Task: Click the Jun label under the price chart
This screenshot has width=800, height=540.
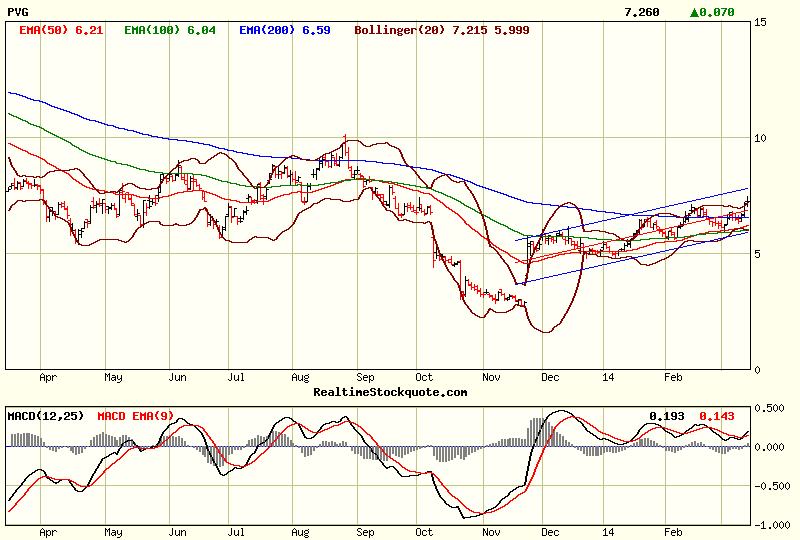Action: tap(177, 378)
